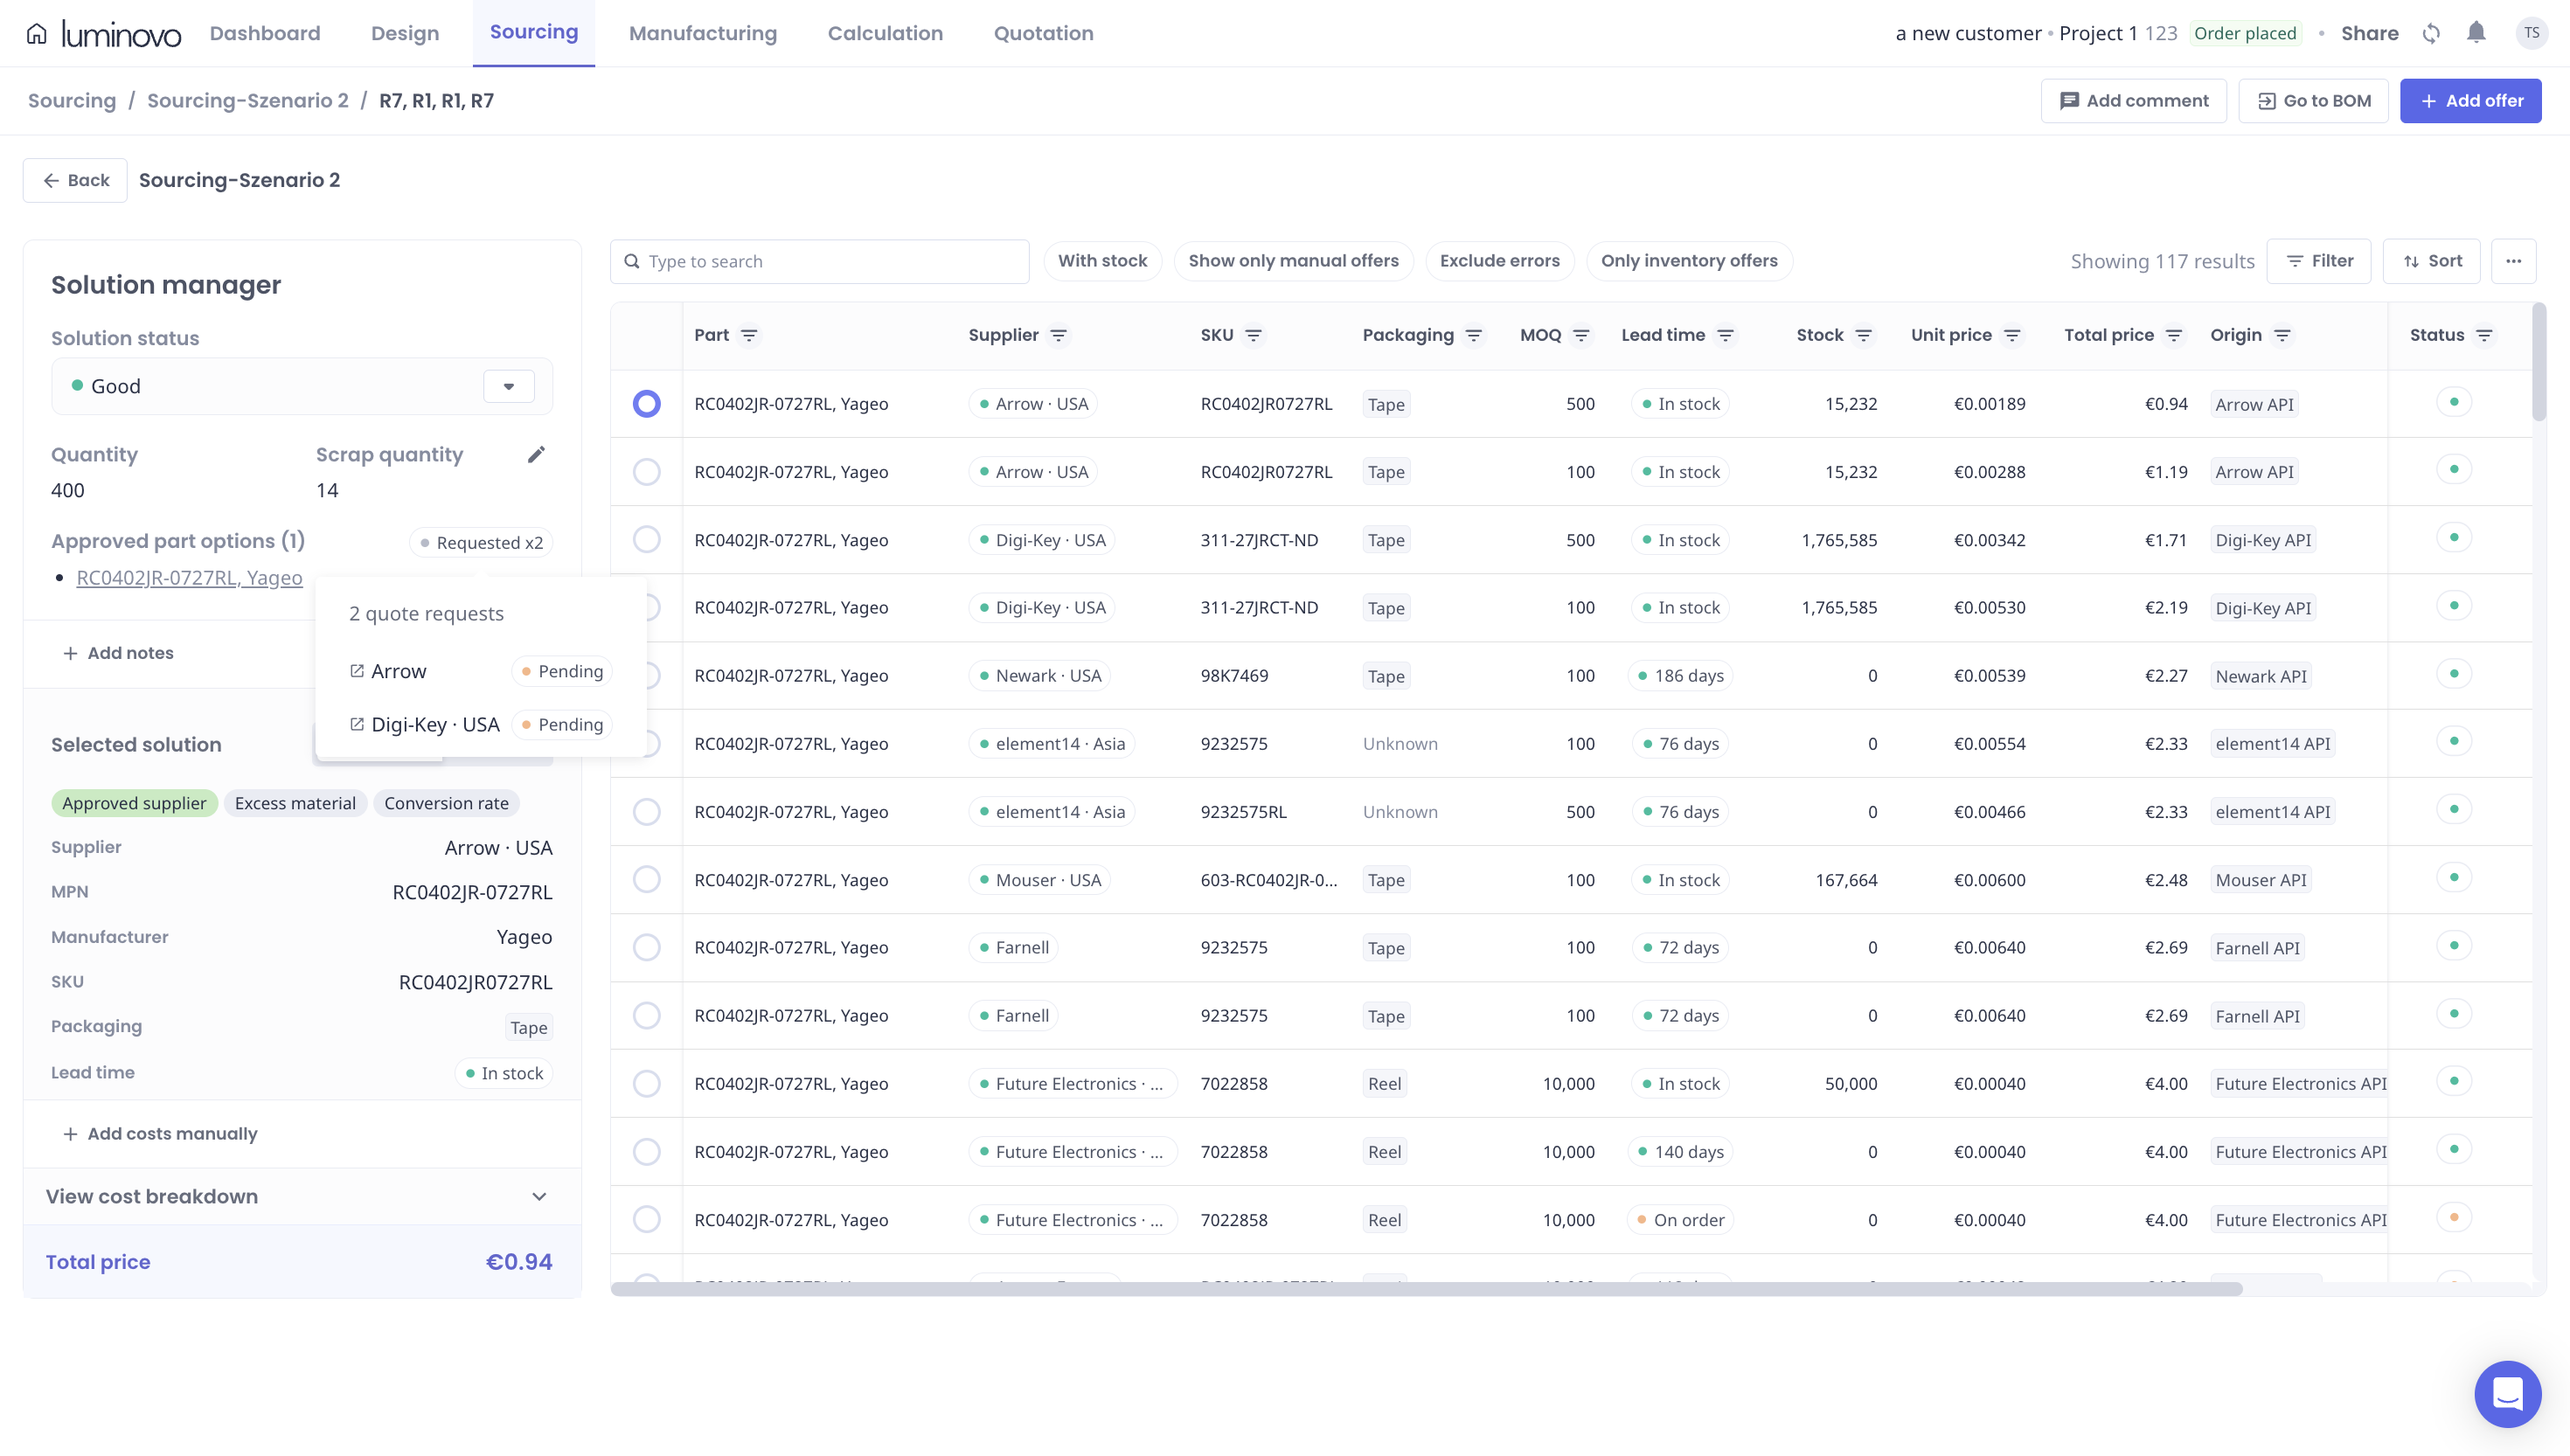The image size is (2570, 1456).
Task: Open RC0402JR-0727RL, Yageo part link
Action: (x=189, y=578)
